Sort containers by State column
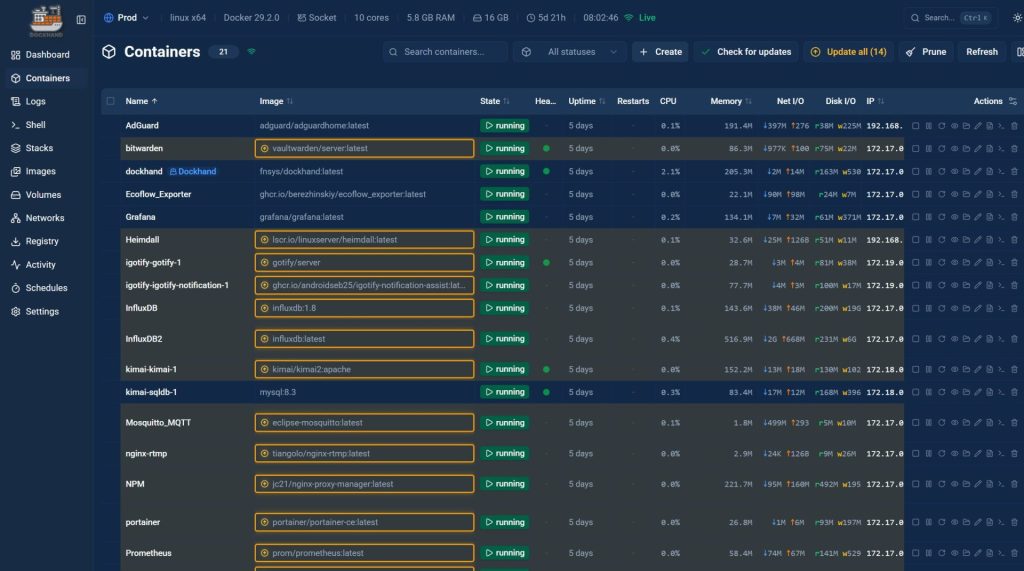Screen dimensions: 1024x571 point(494,101)
